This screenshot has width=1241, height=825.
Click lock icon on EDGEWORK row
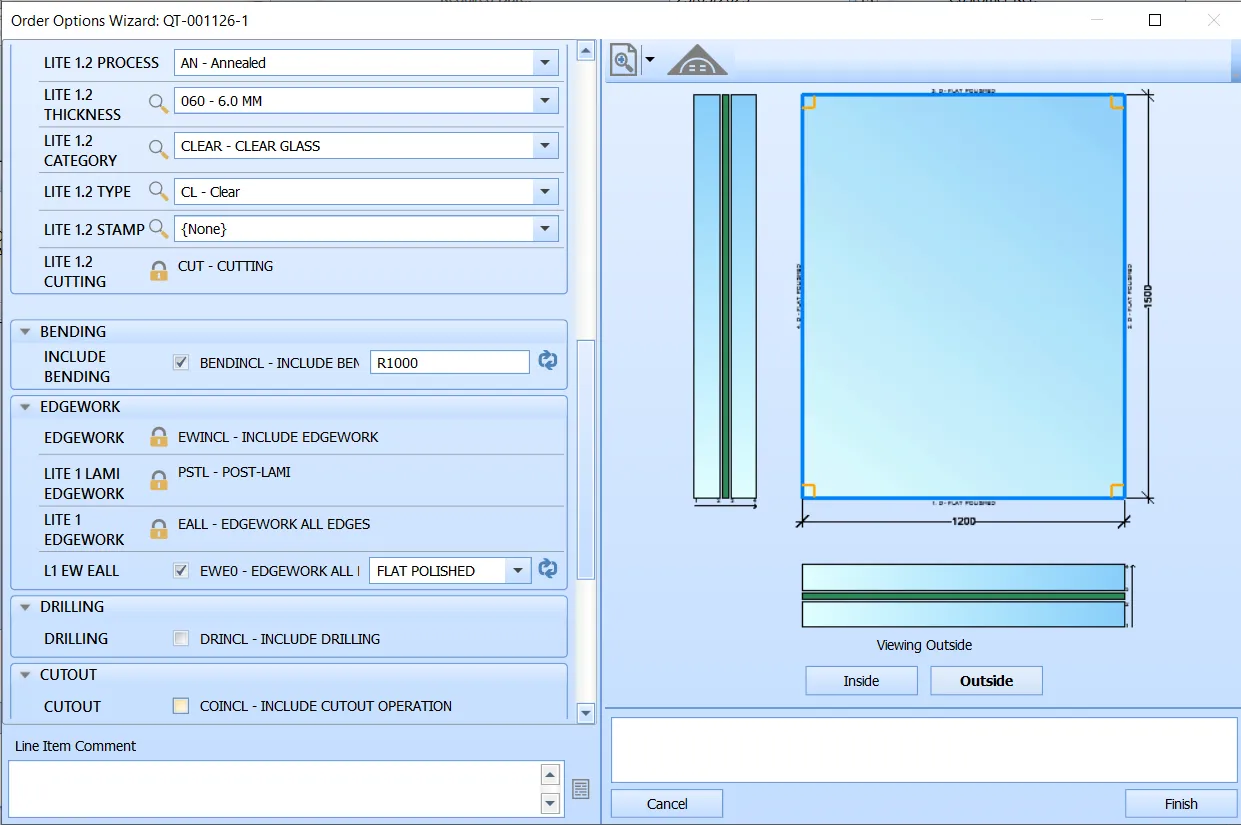[x=158, y=436]
